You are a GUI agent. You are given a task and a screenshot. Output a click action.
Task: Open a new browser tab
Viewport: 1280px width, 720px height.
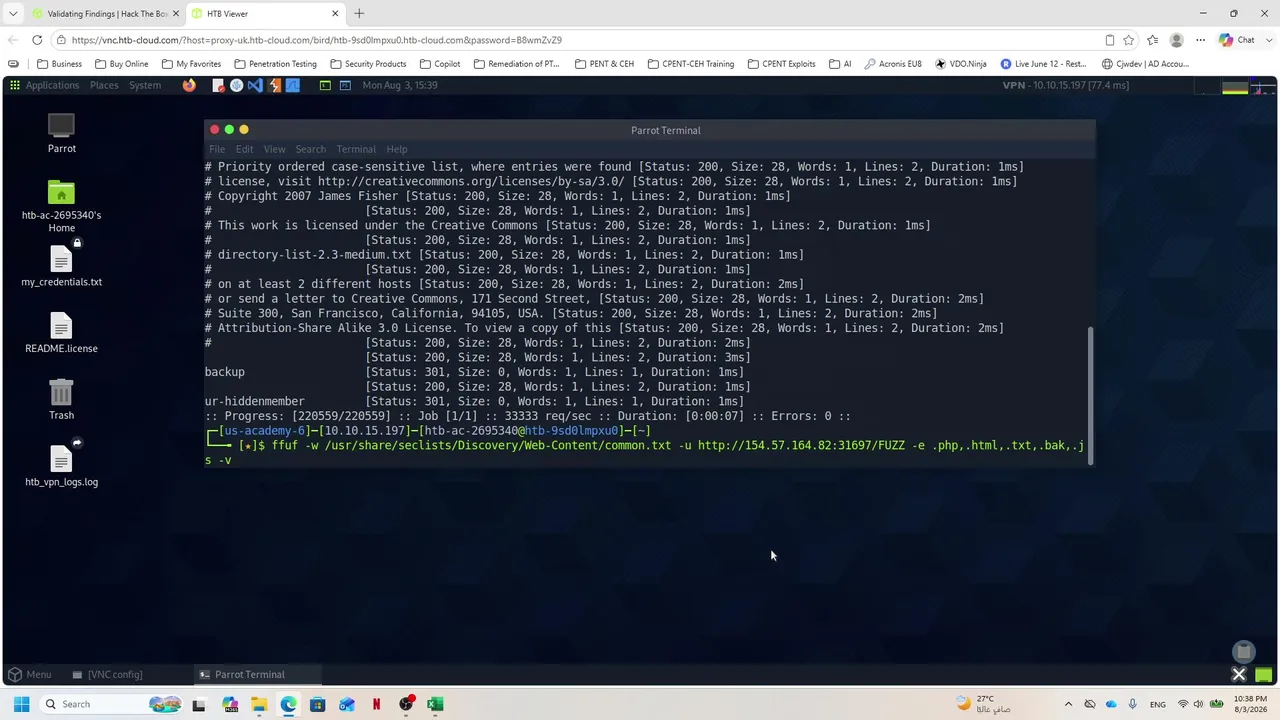(x=359, y=14)
